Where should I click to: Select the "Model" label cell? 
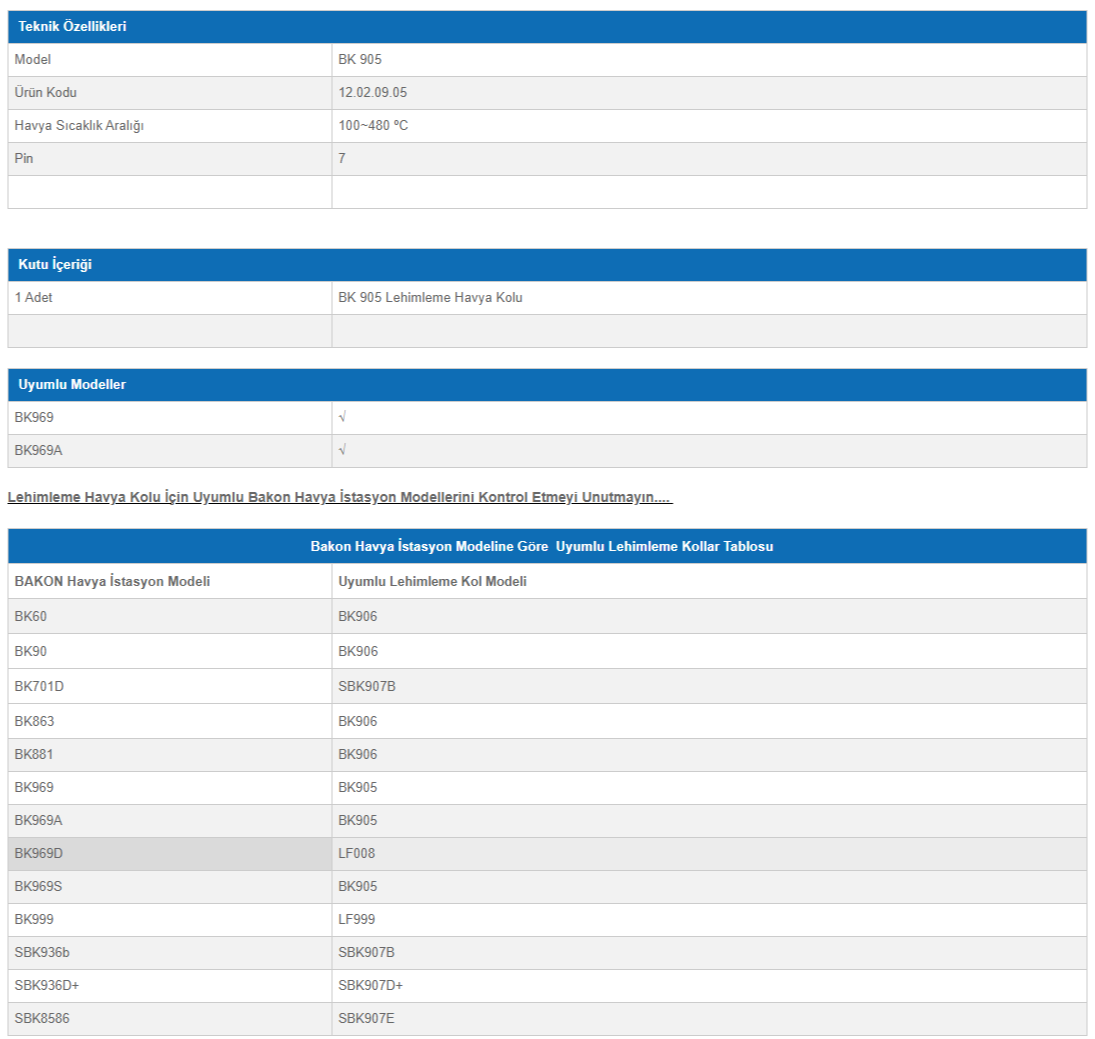tap(170, 60)
